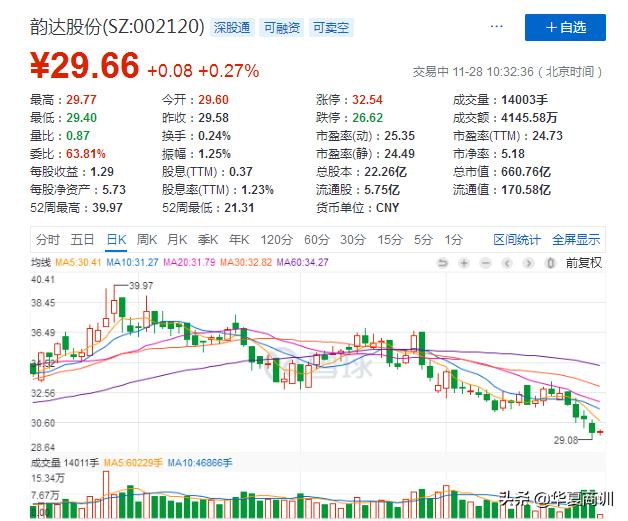Click the 深股通 tag

[x=232, y=28]
